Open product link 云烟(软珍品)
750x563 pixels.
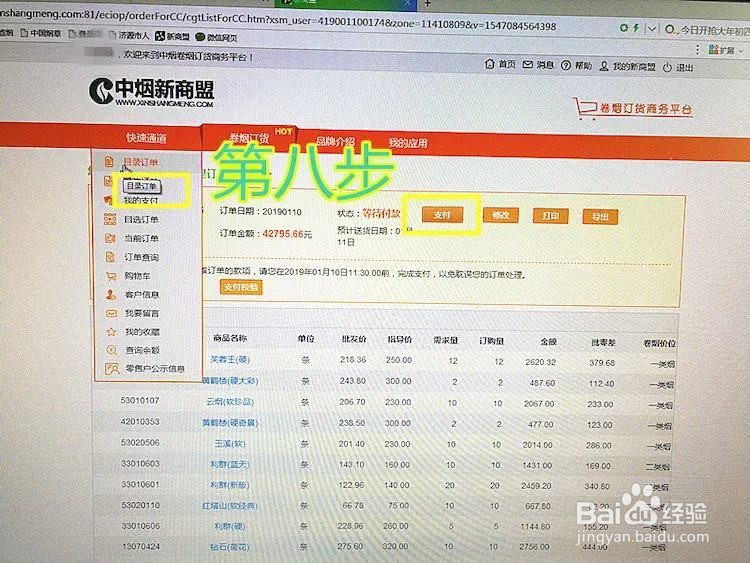230,401
